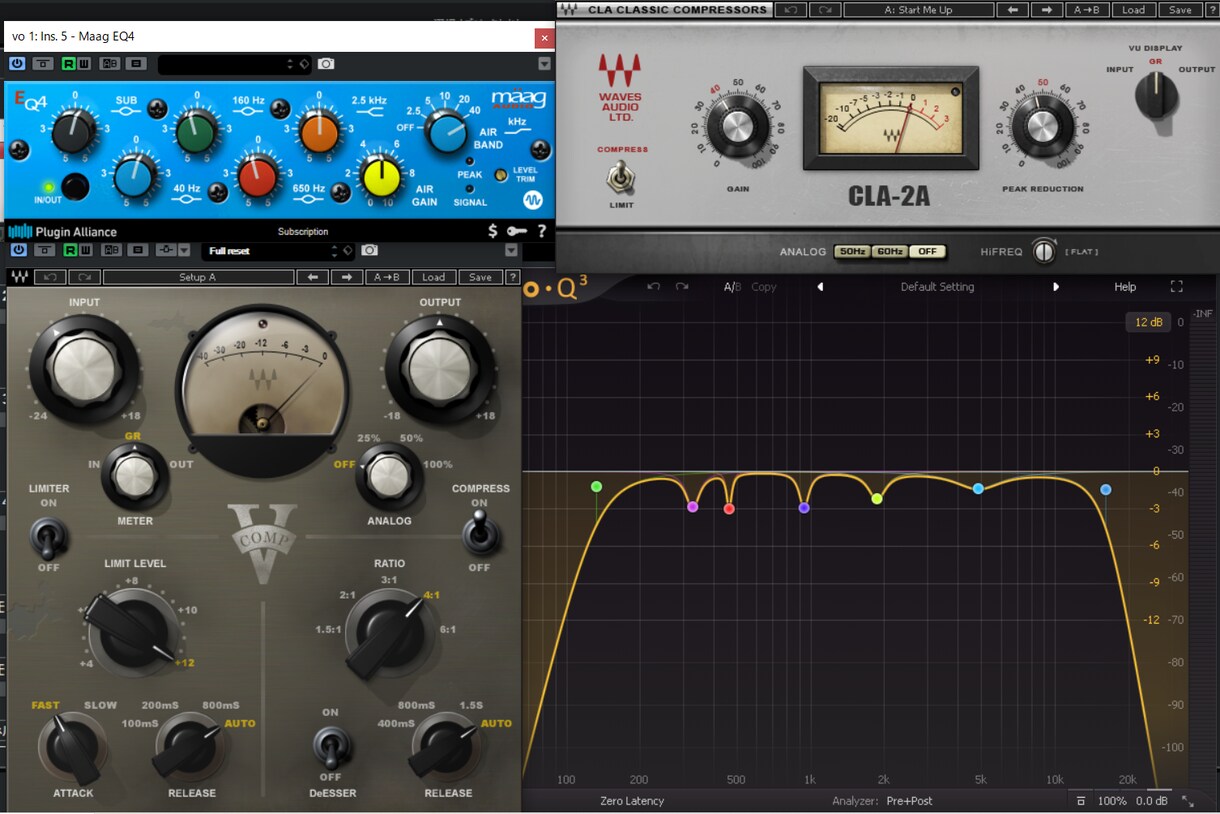Click undo arrow in the V-Comp toolbar
Image resolution: width=1220 pixels, height=814 pixels.
coord(50,277)
